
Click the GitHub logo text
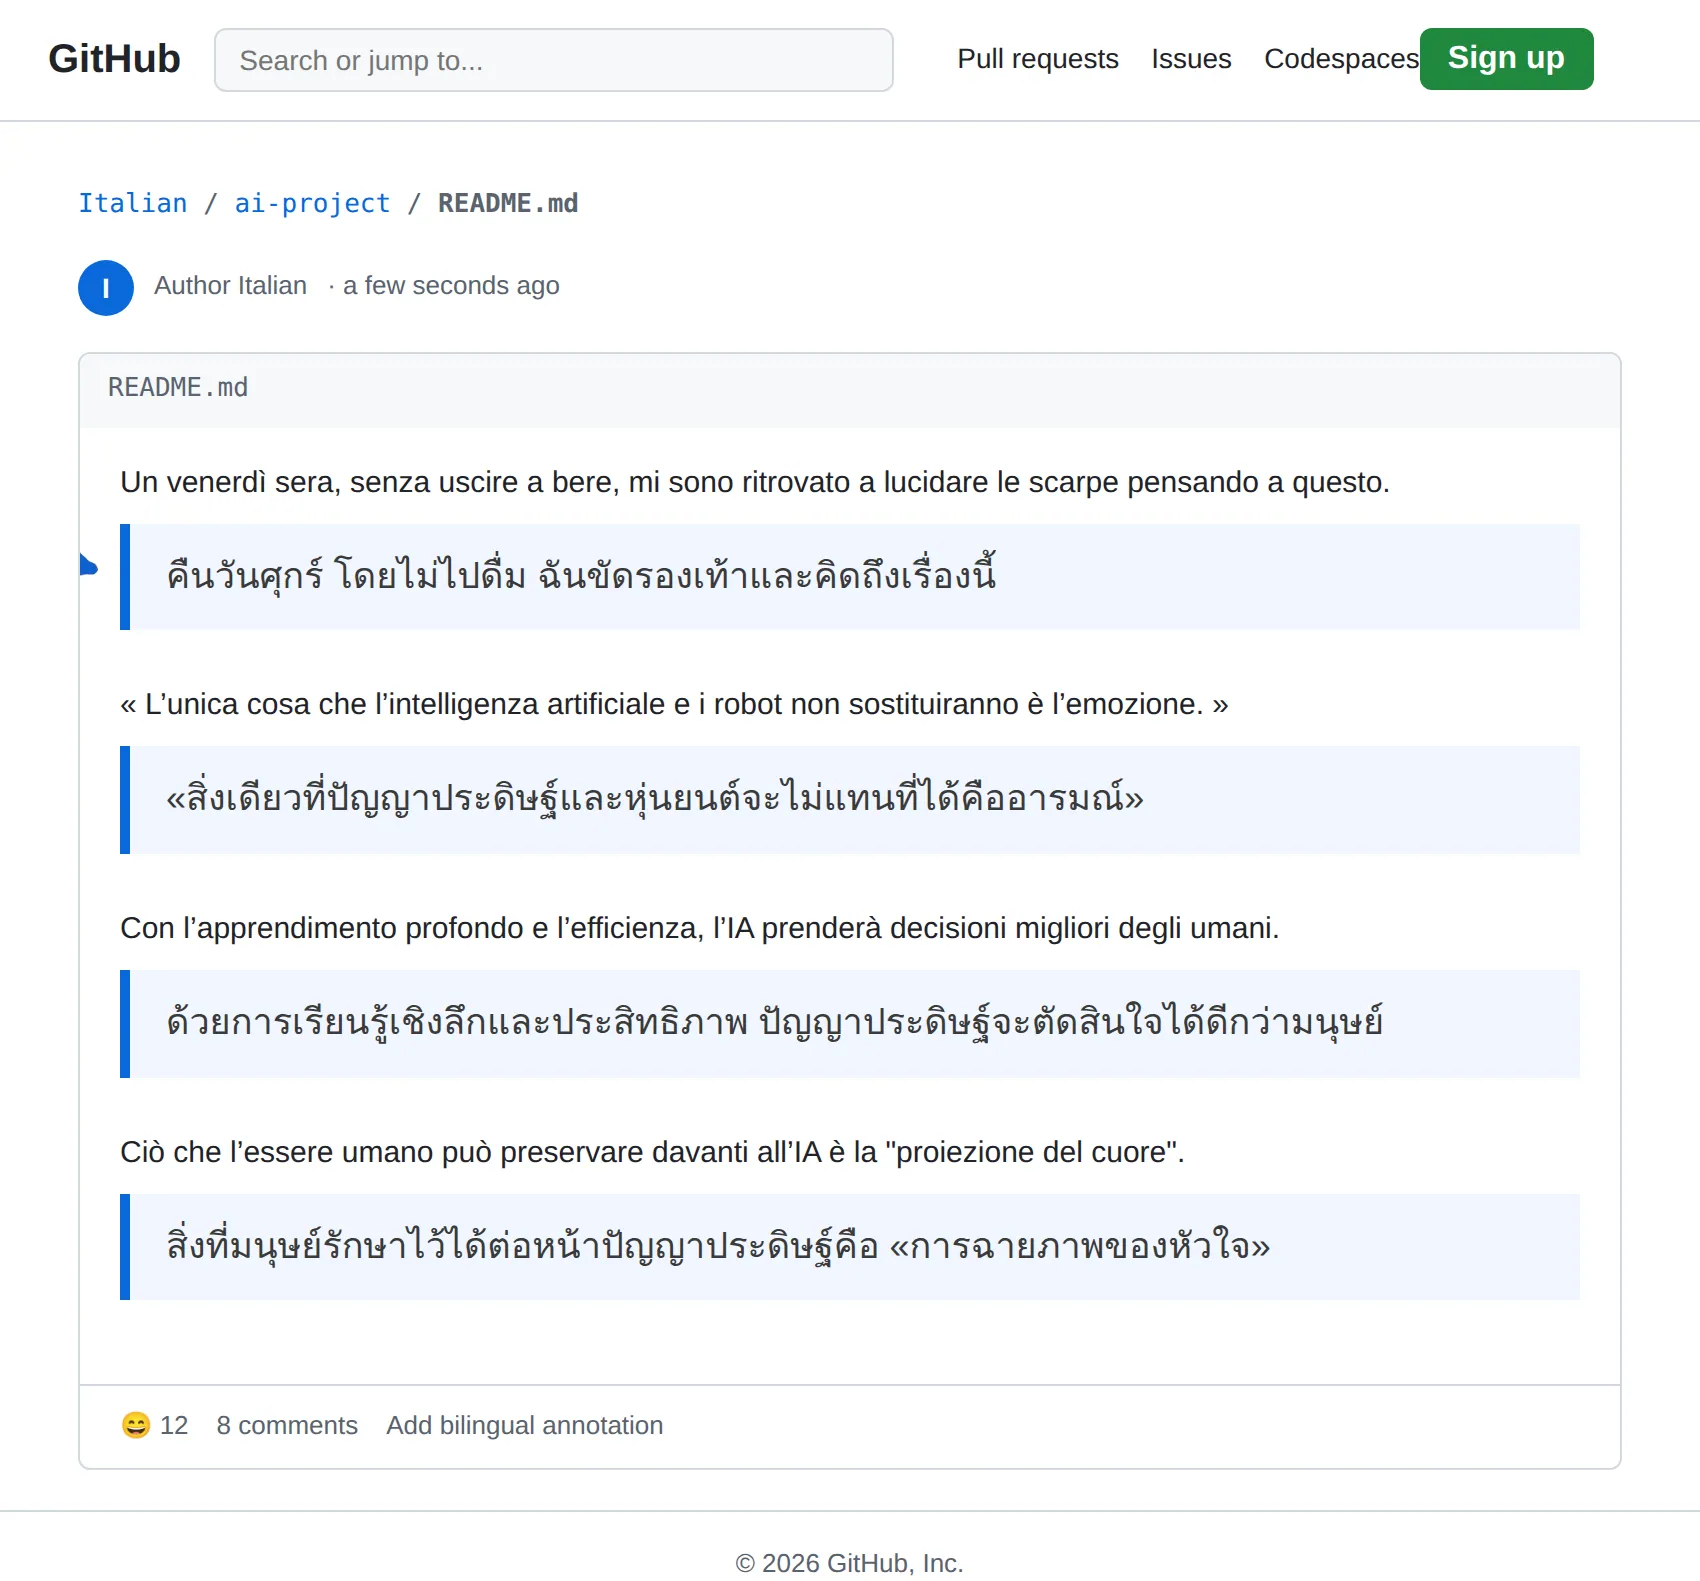(114, 59)
